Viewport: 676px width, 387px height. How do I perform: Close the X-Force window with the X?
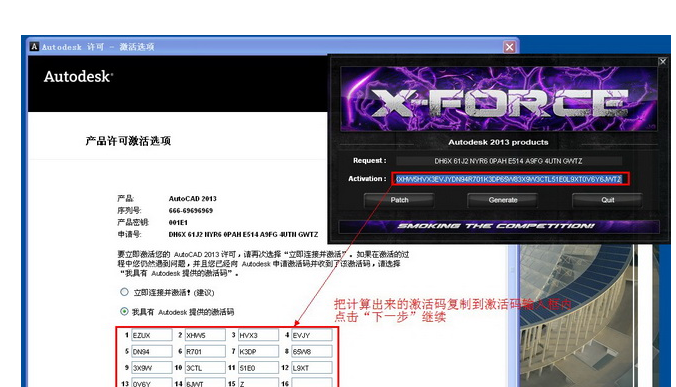[x=663, y=62]
